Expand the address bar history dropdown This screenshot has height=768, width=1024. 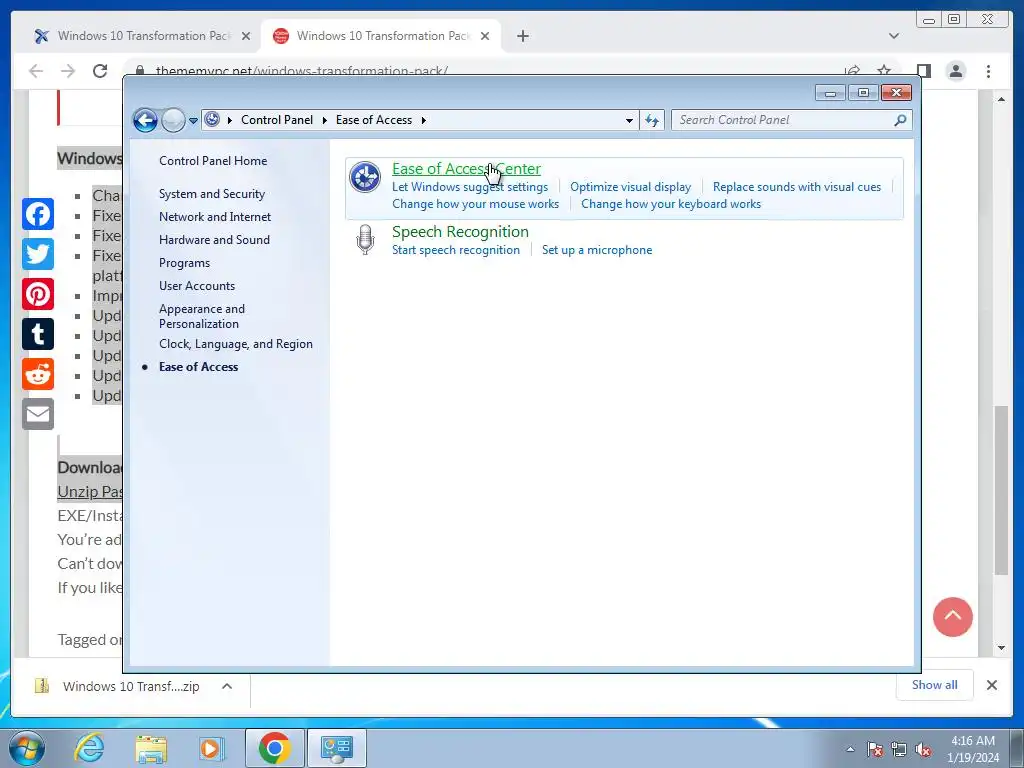click(x=629, y=120)
